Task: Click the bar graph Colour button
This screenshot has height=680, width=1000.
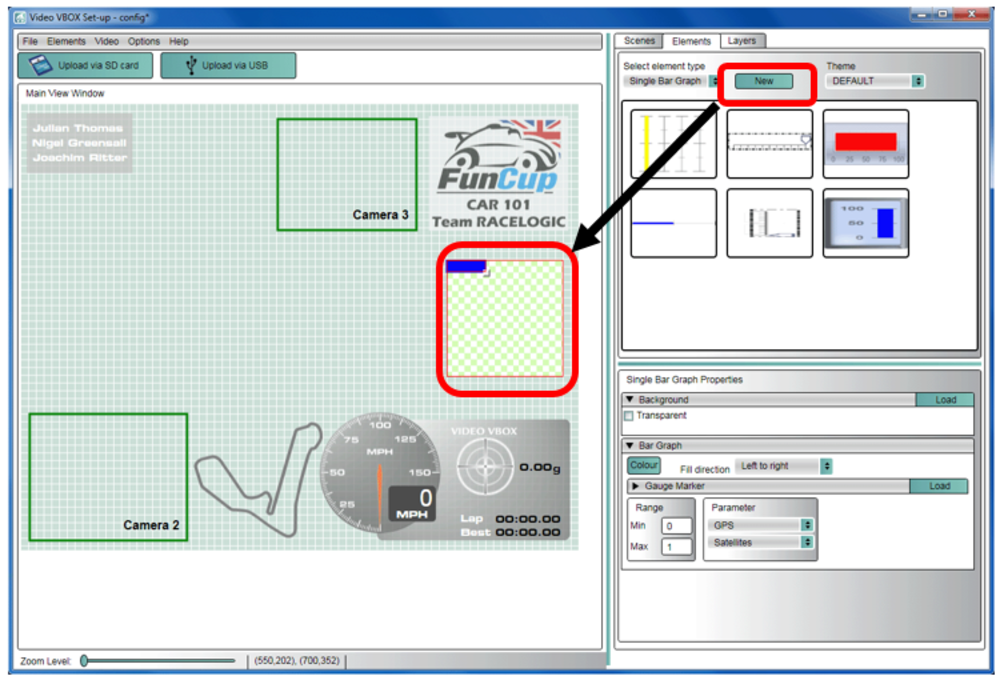Action: [644, 466]
